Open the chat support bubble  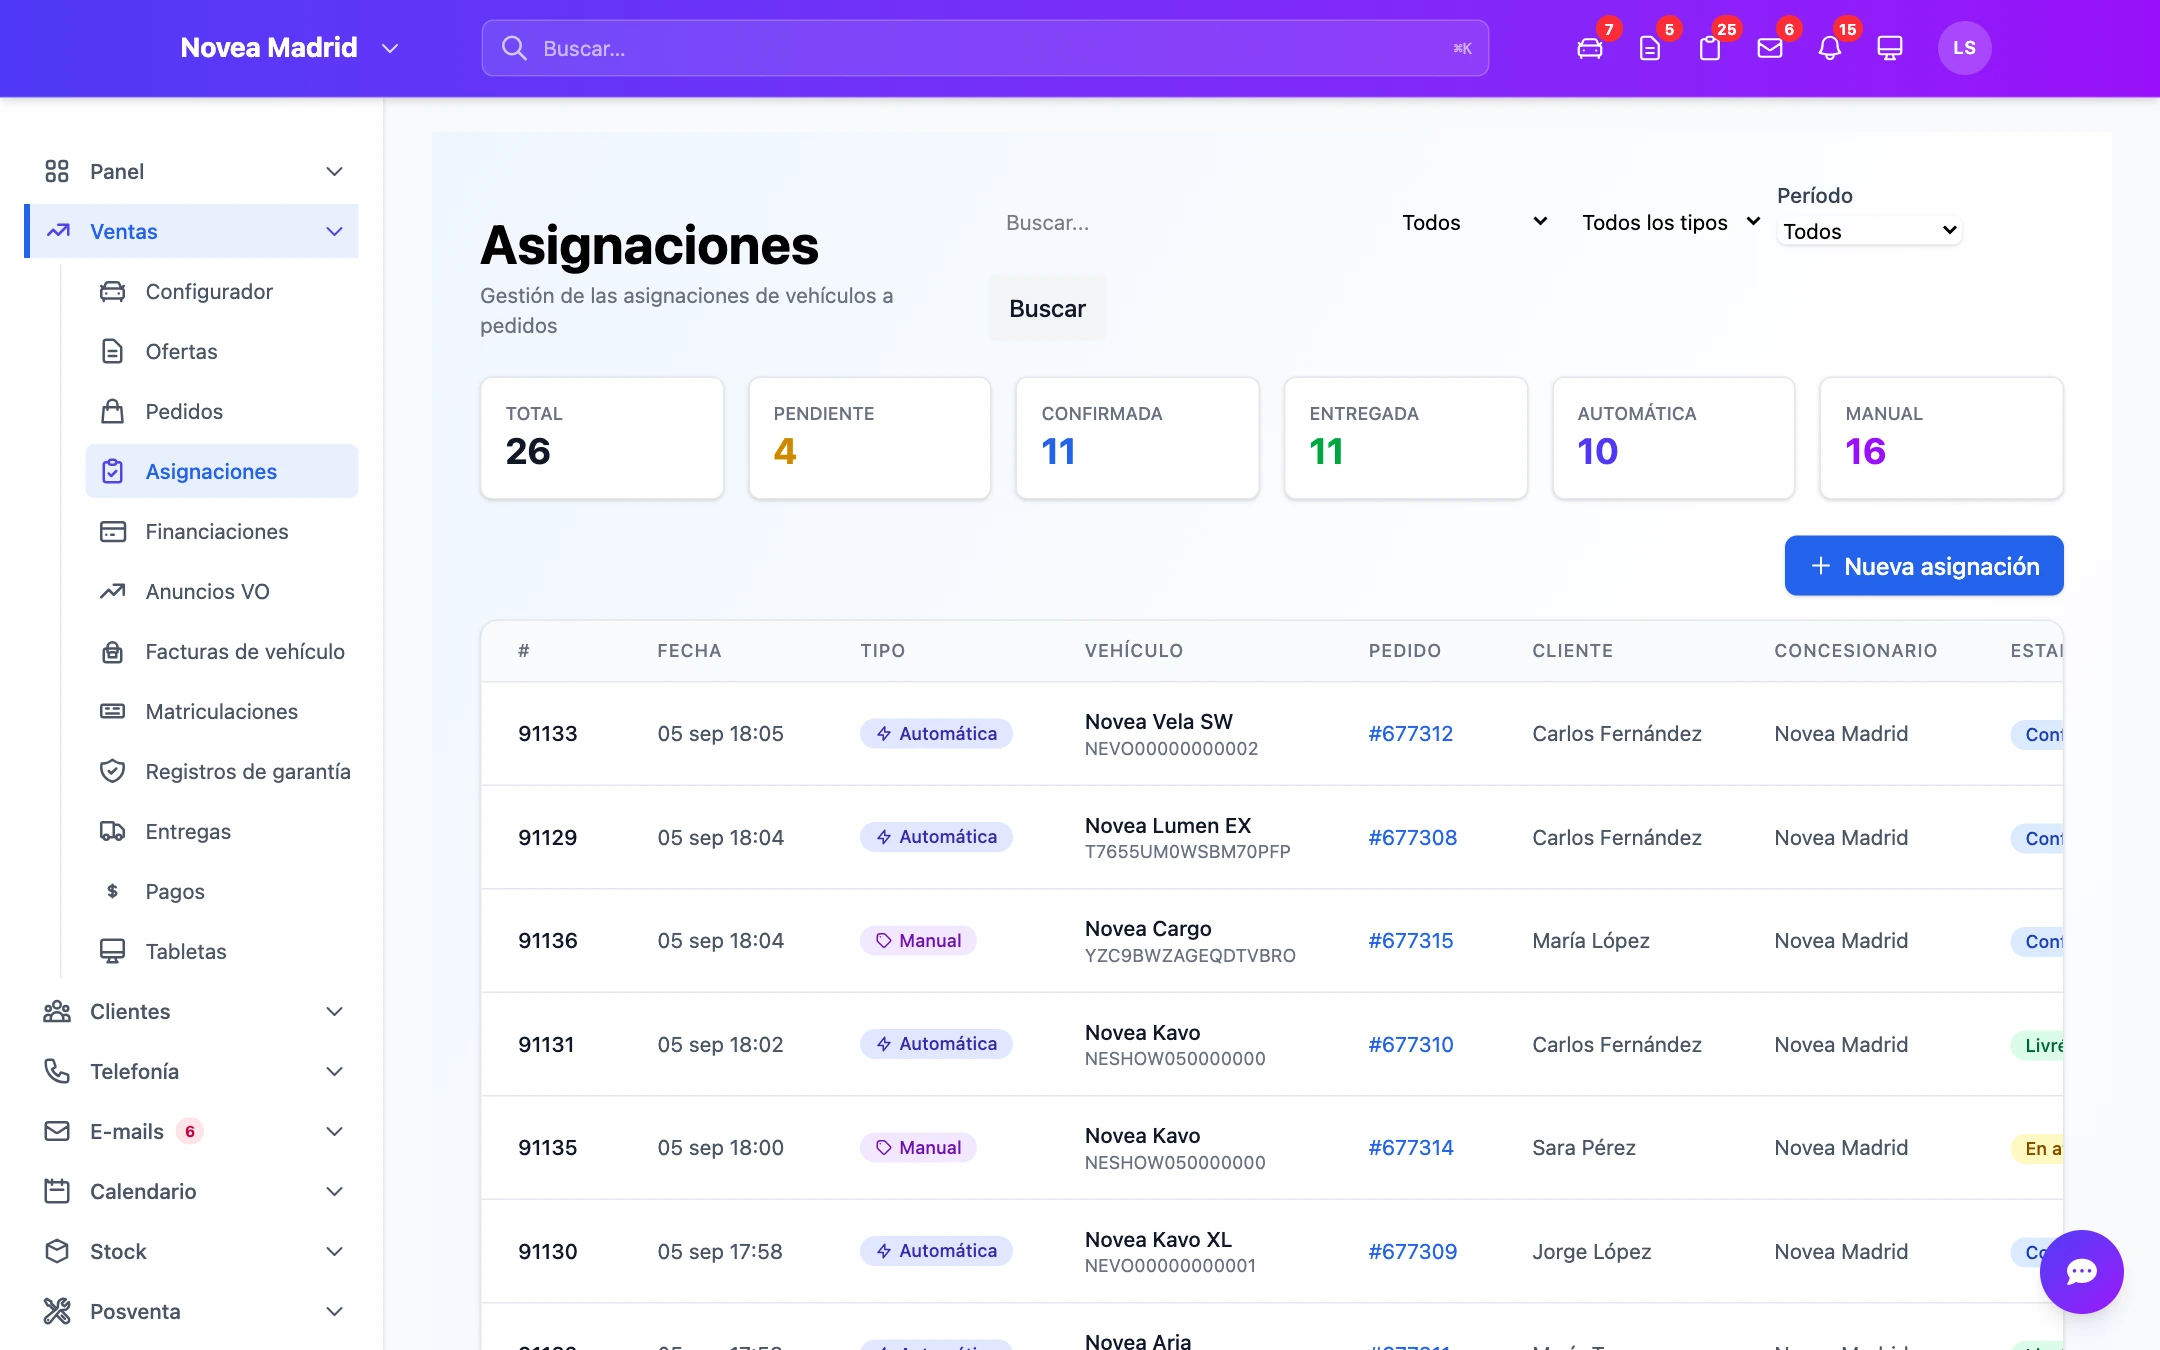[x=2082, y=1272]
